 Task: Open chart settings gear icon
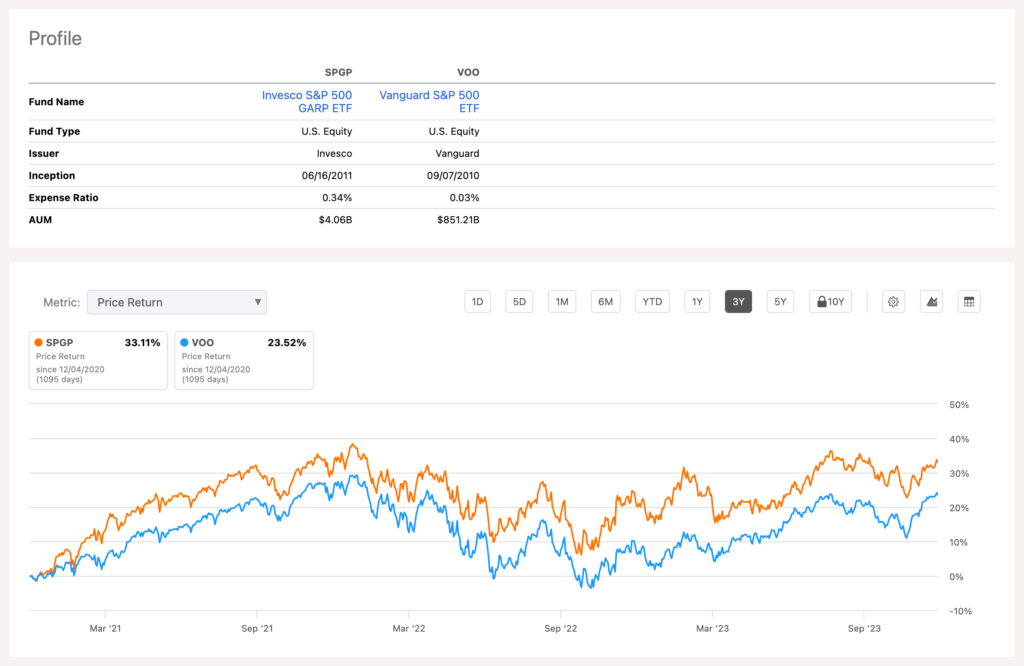pos(893,302)
